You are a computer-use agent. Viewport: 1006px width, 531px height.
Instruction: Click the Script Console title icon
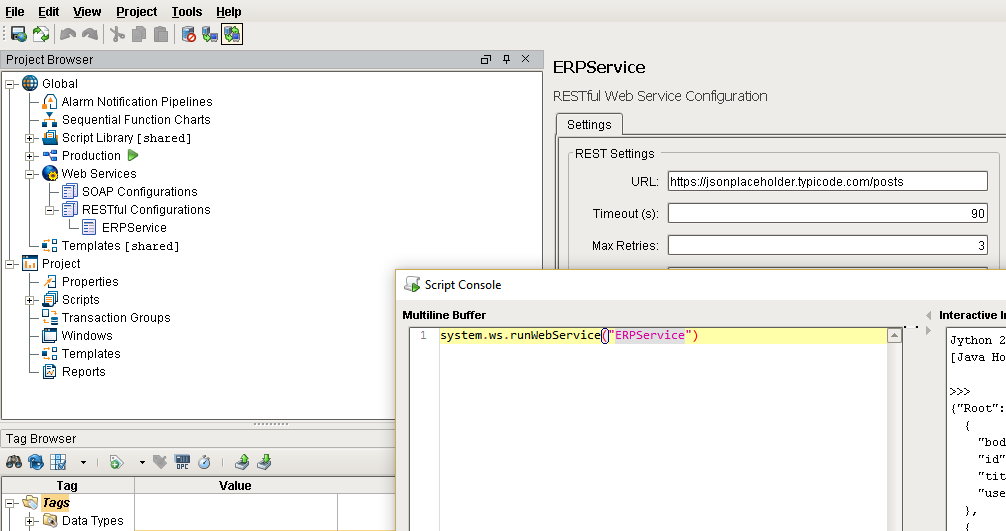click(412, 284)
